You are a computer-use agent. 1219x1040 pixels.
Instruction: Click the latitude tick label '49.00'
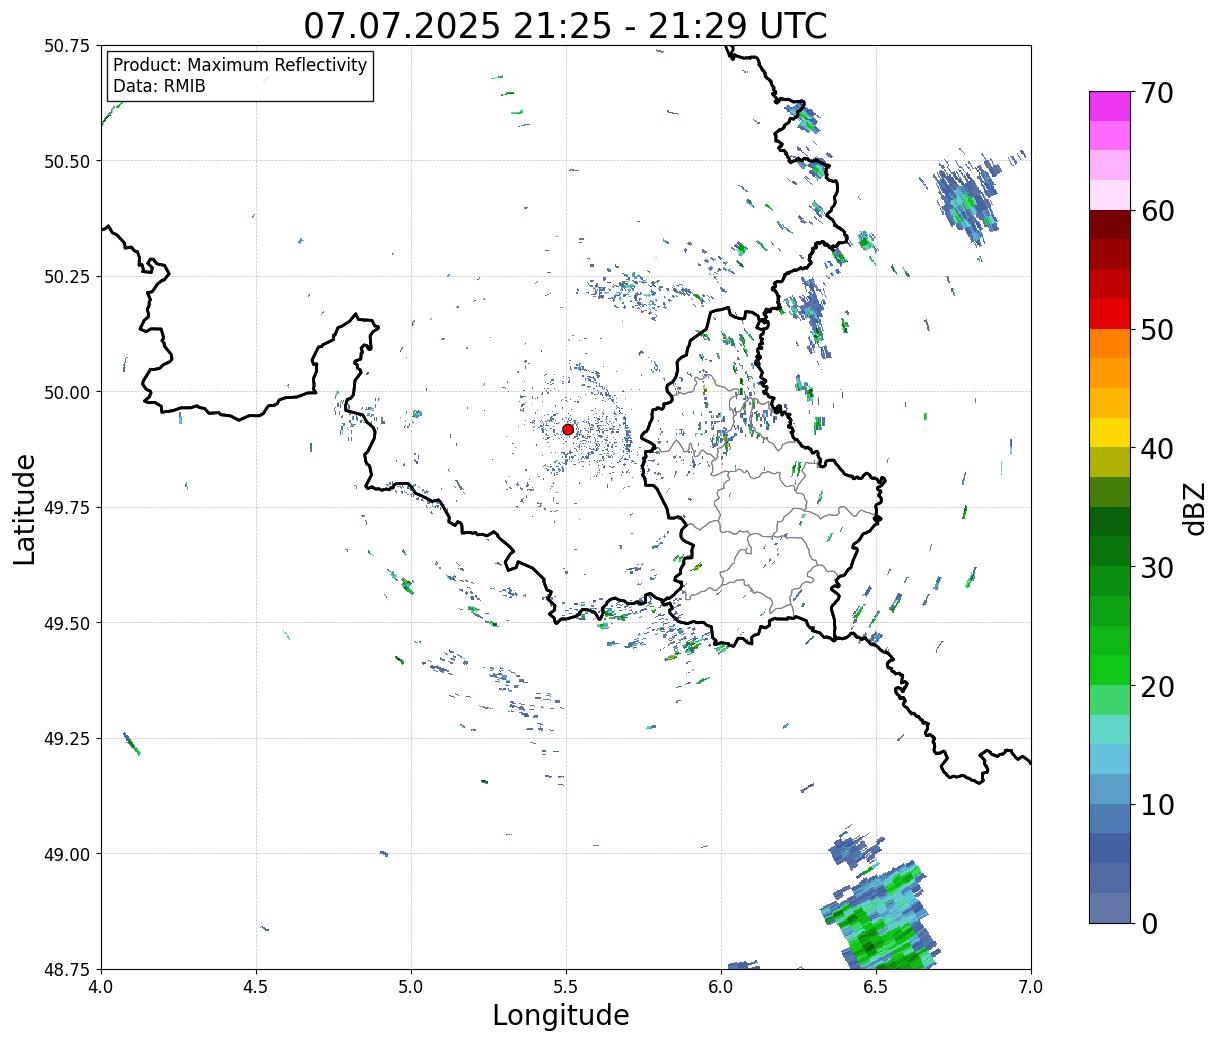66,854
